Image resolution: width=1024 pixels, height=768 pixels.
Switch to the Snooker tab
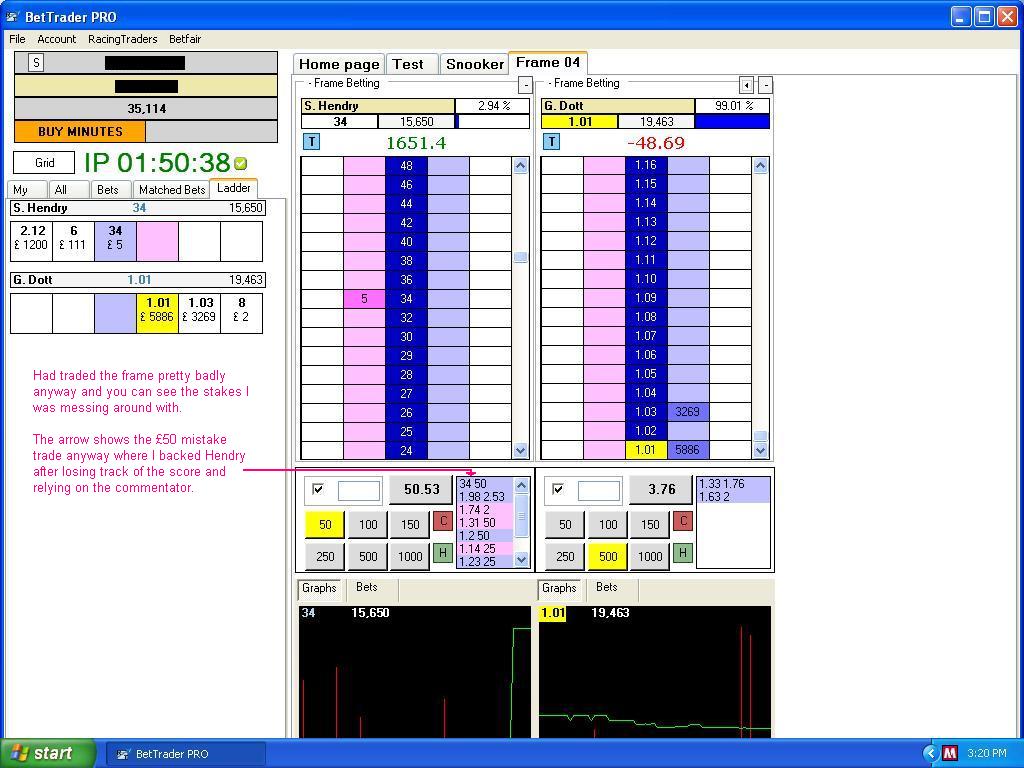tap(475, 64)
